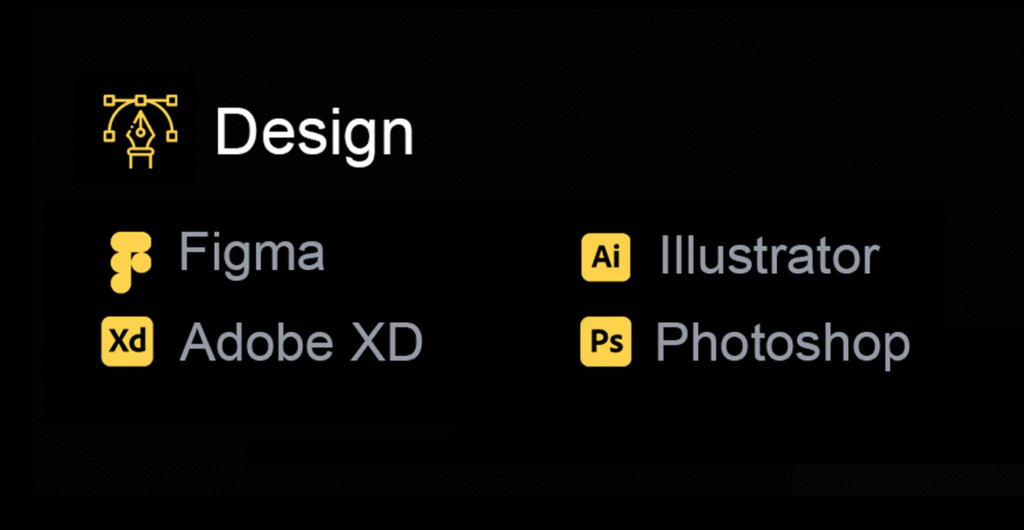Open the Illustrator text label

click(769, 256)
